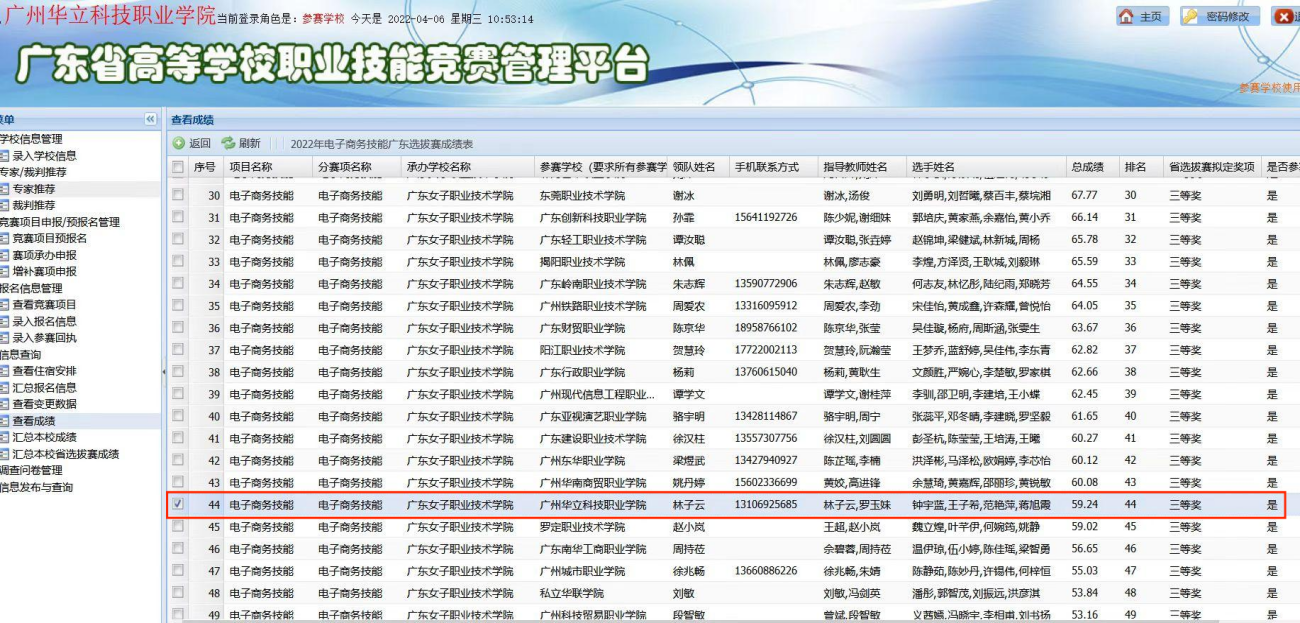Uncheck the checkbox for row 44
The width and height of the screenshot is (1300, 623).
click(x=178, y=504)
